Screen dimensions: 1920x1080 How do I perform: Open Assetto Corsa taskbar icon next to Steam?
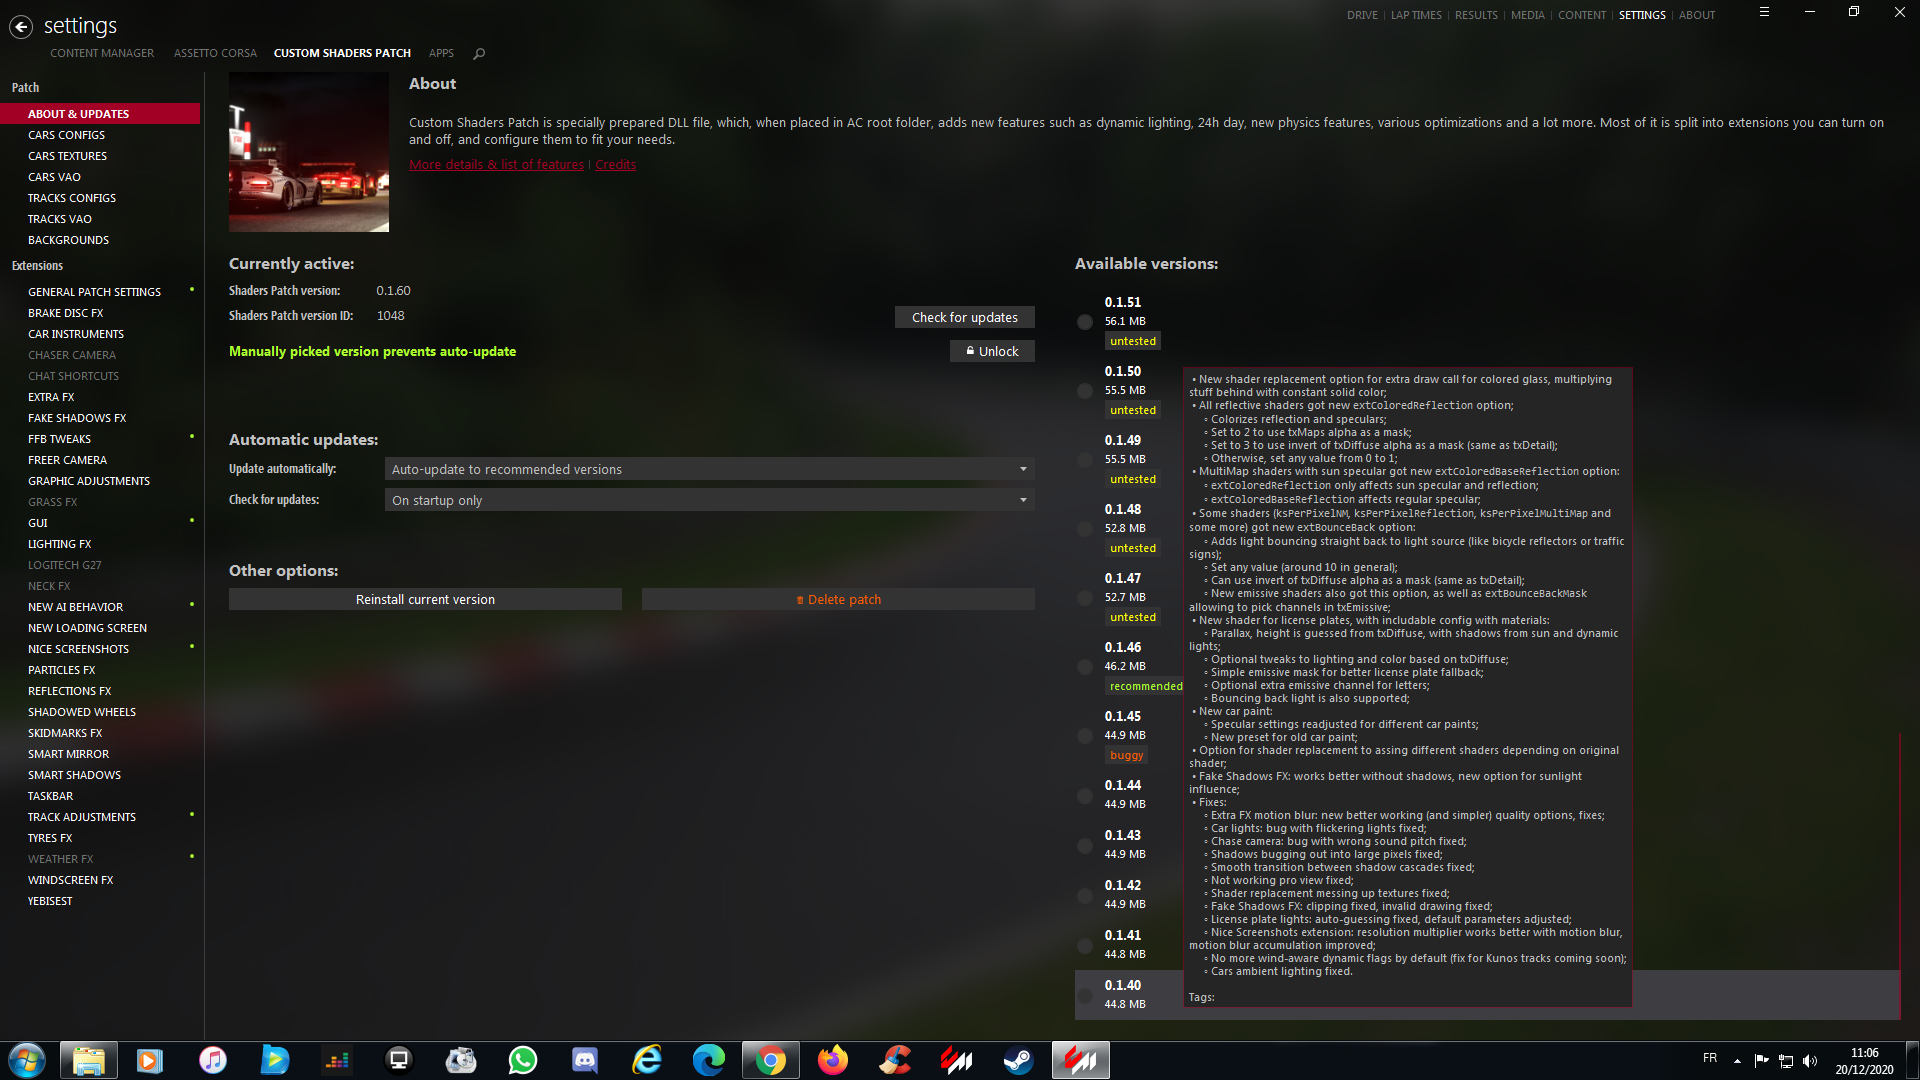(x=1081, y=1060)
